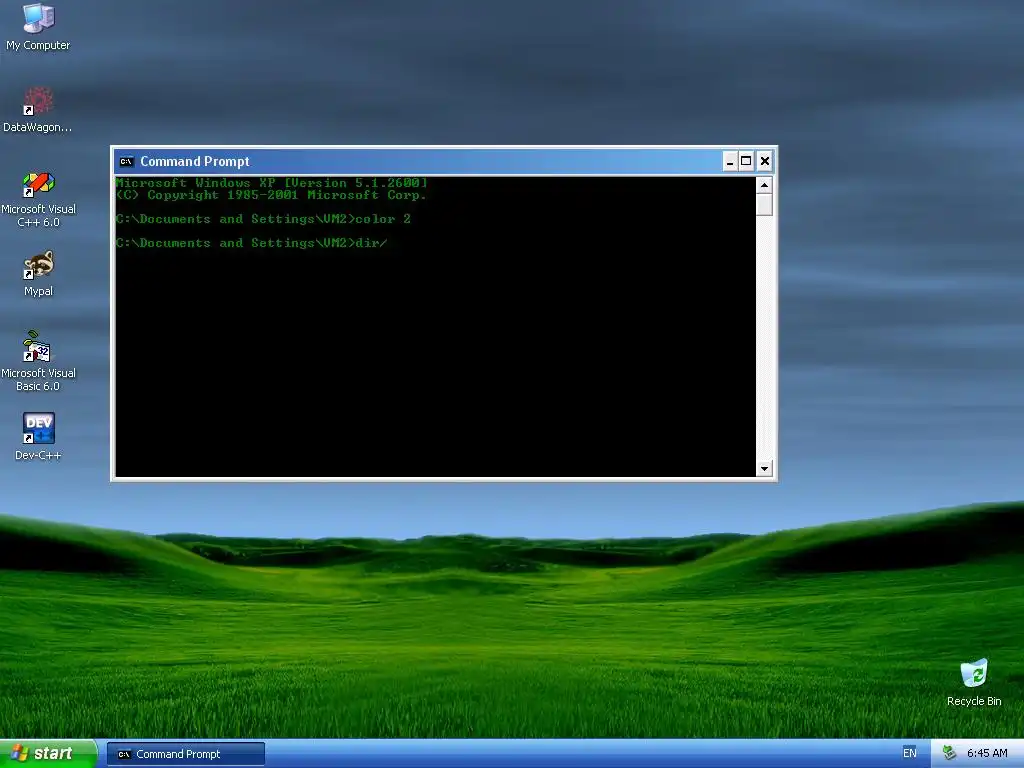Click the Microsoft Windows XP version line

(272, 182)
